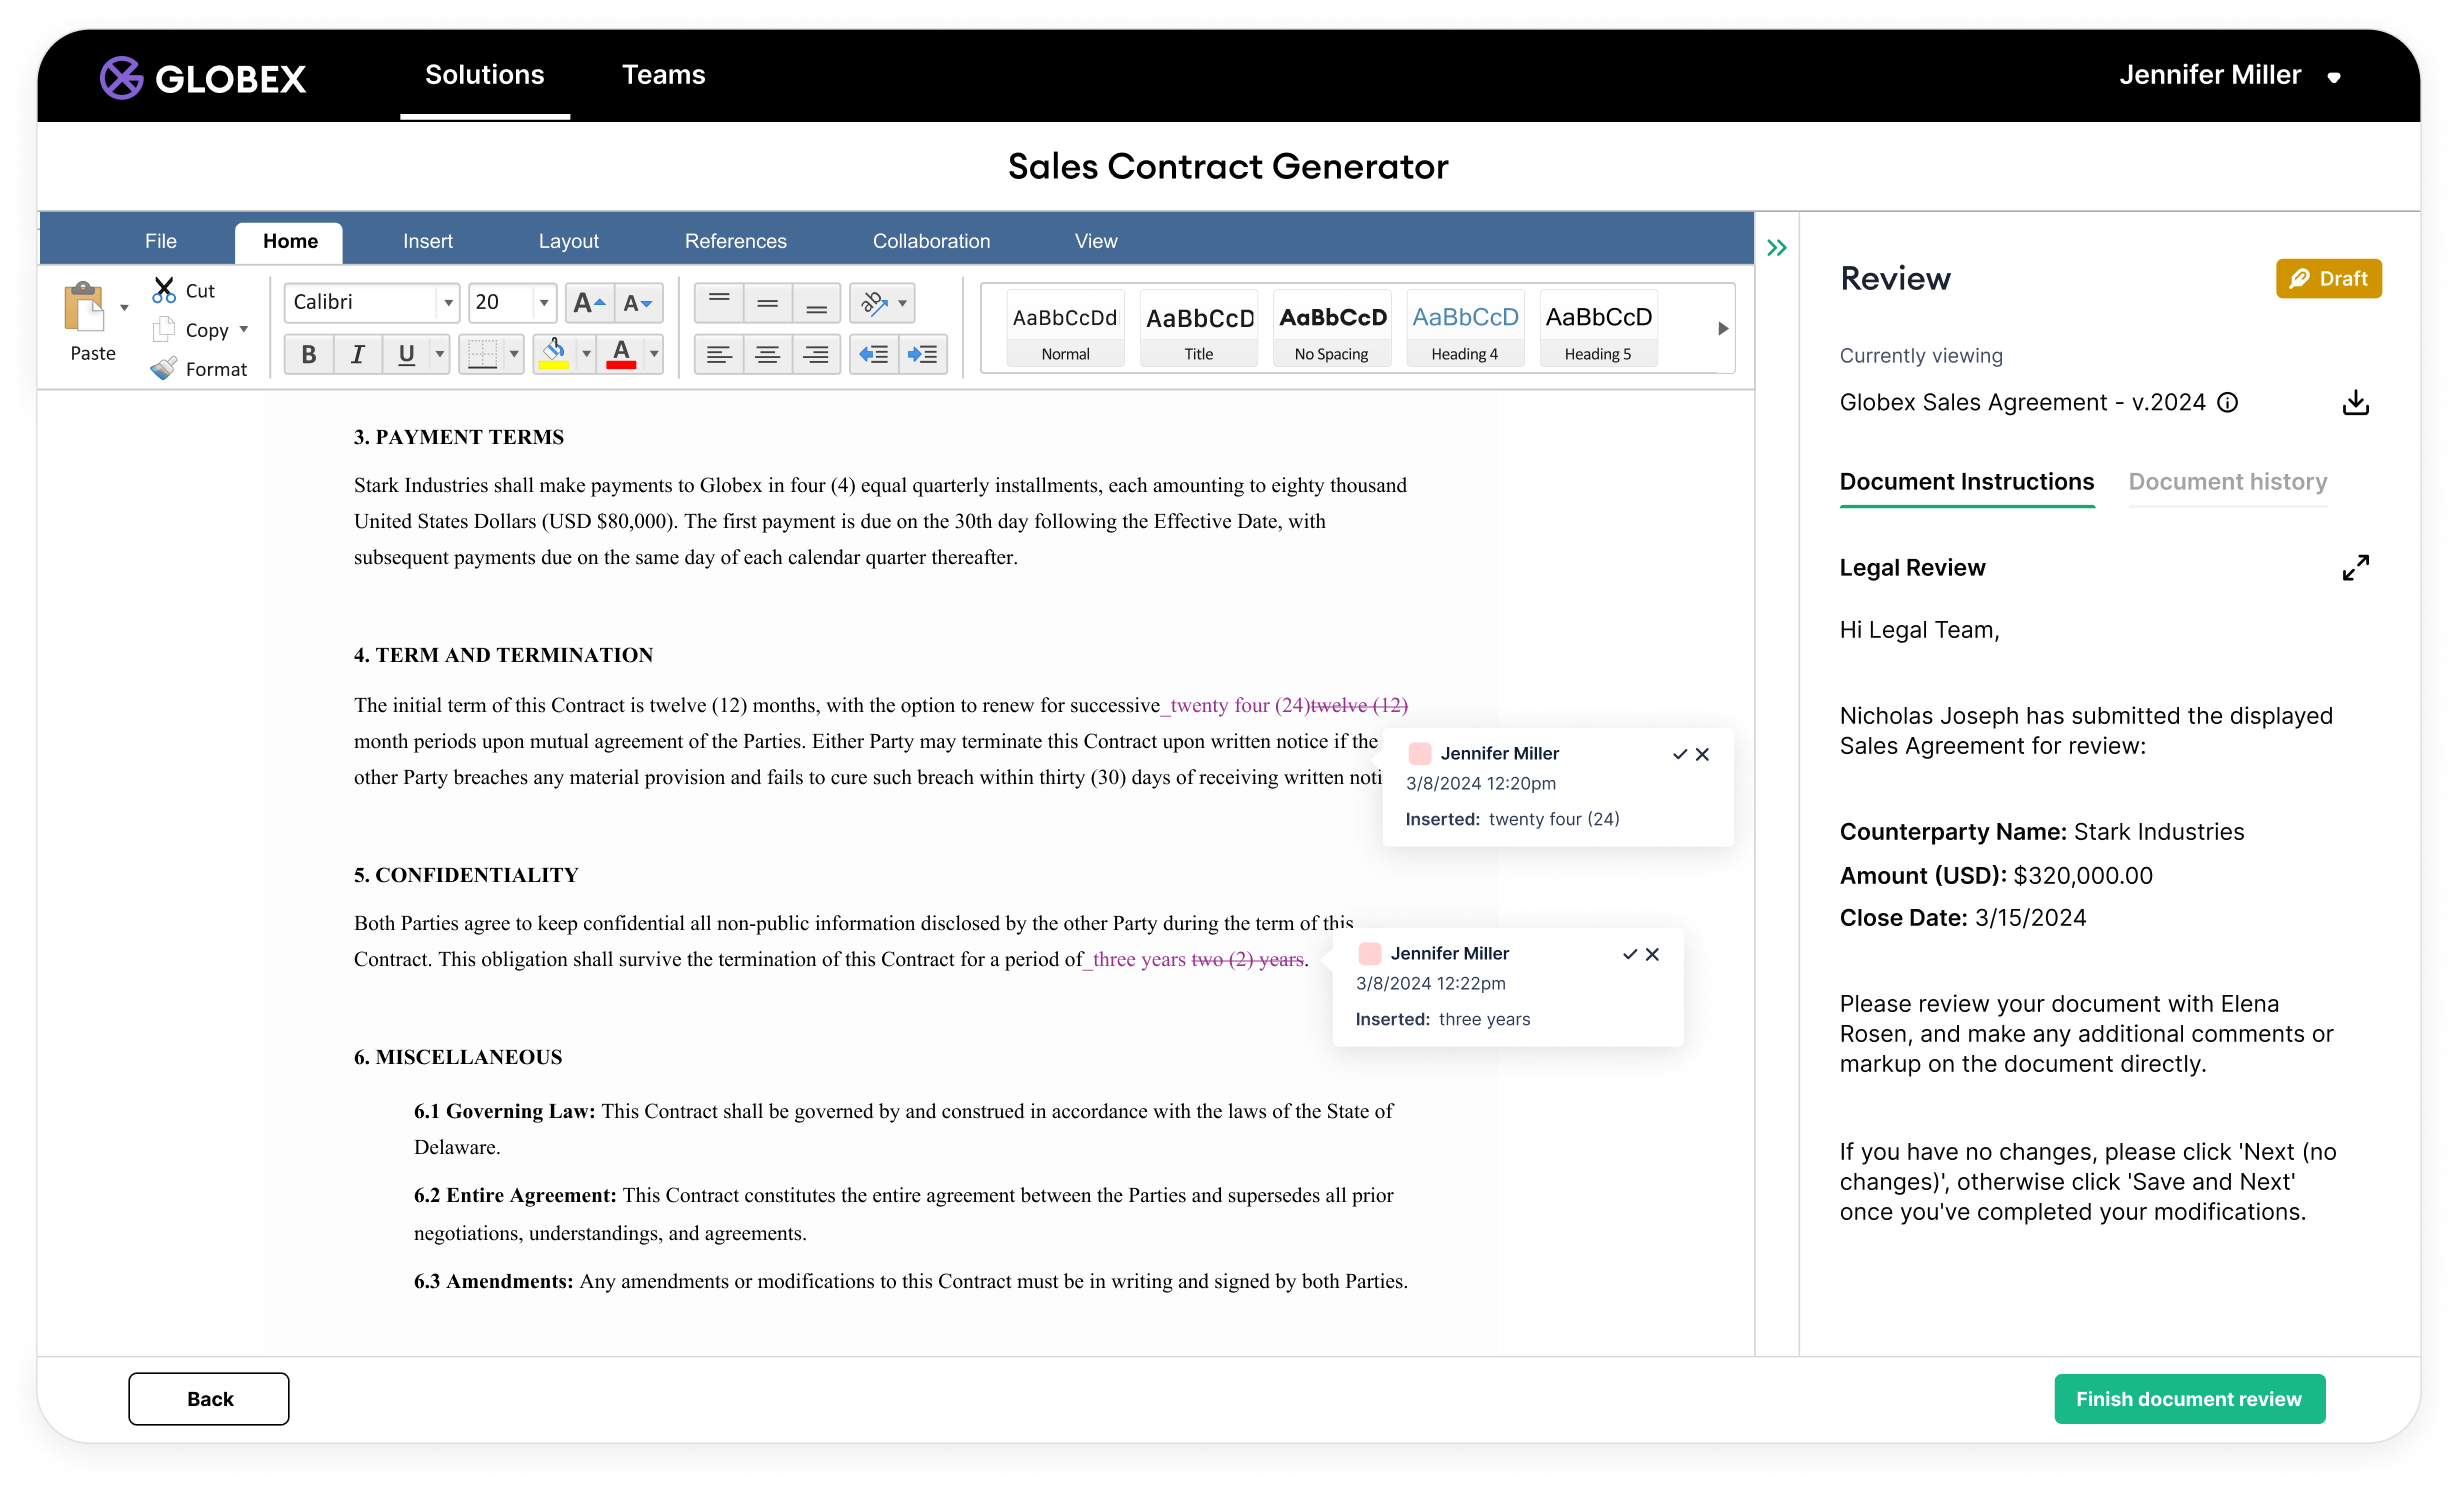Click the Globex logo
Viewport: 2456px width, 1486px height.
(x=203, y=78)
